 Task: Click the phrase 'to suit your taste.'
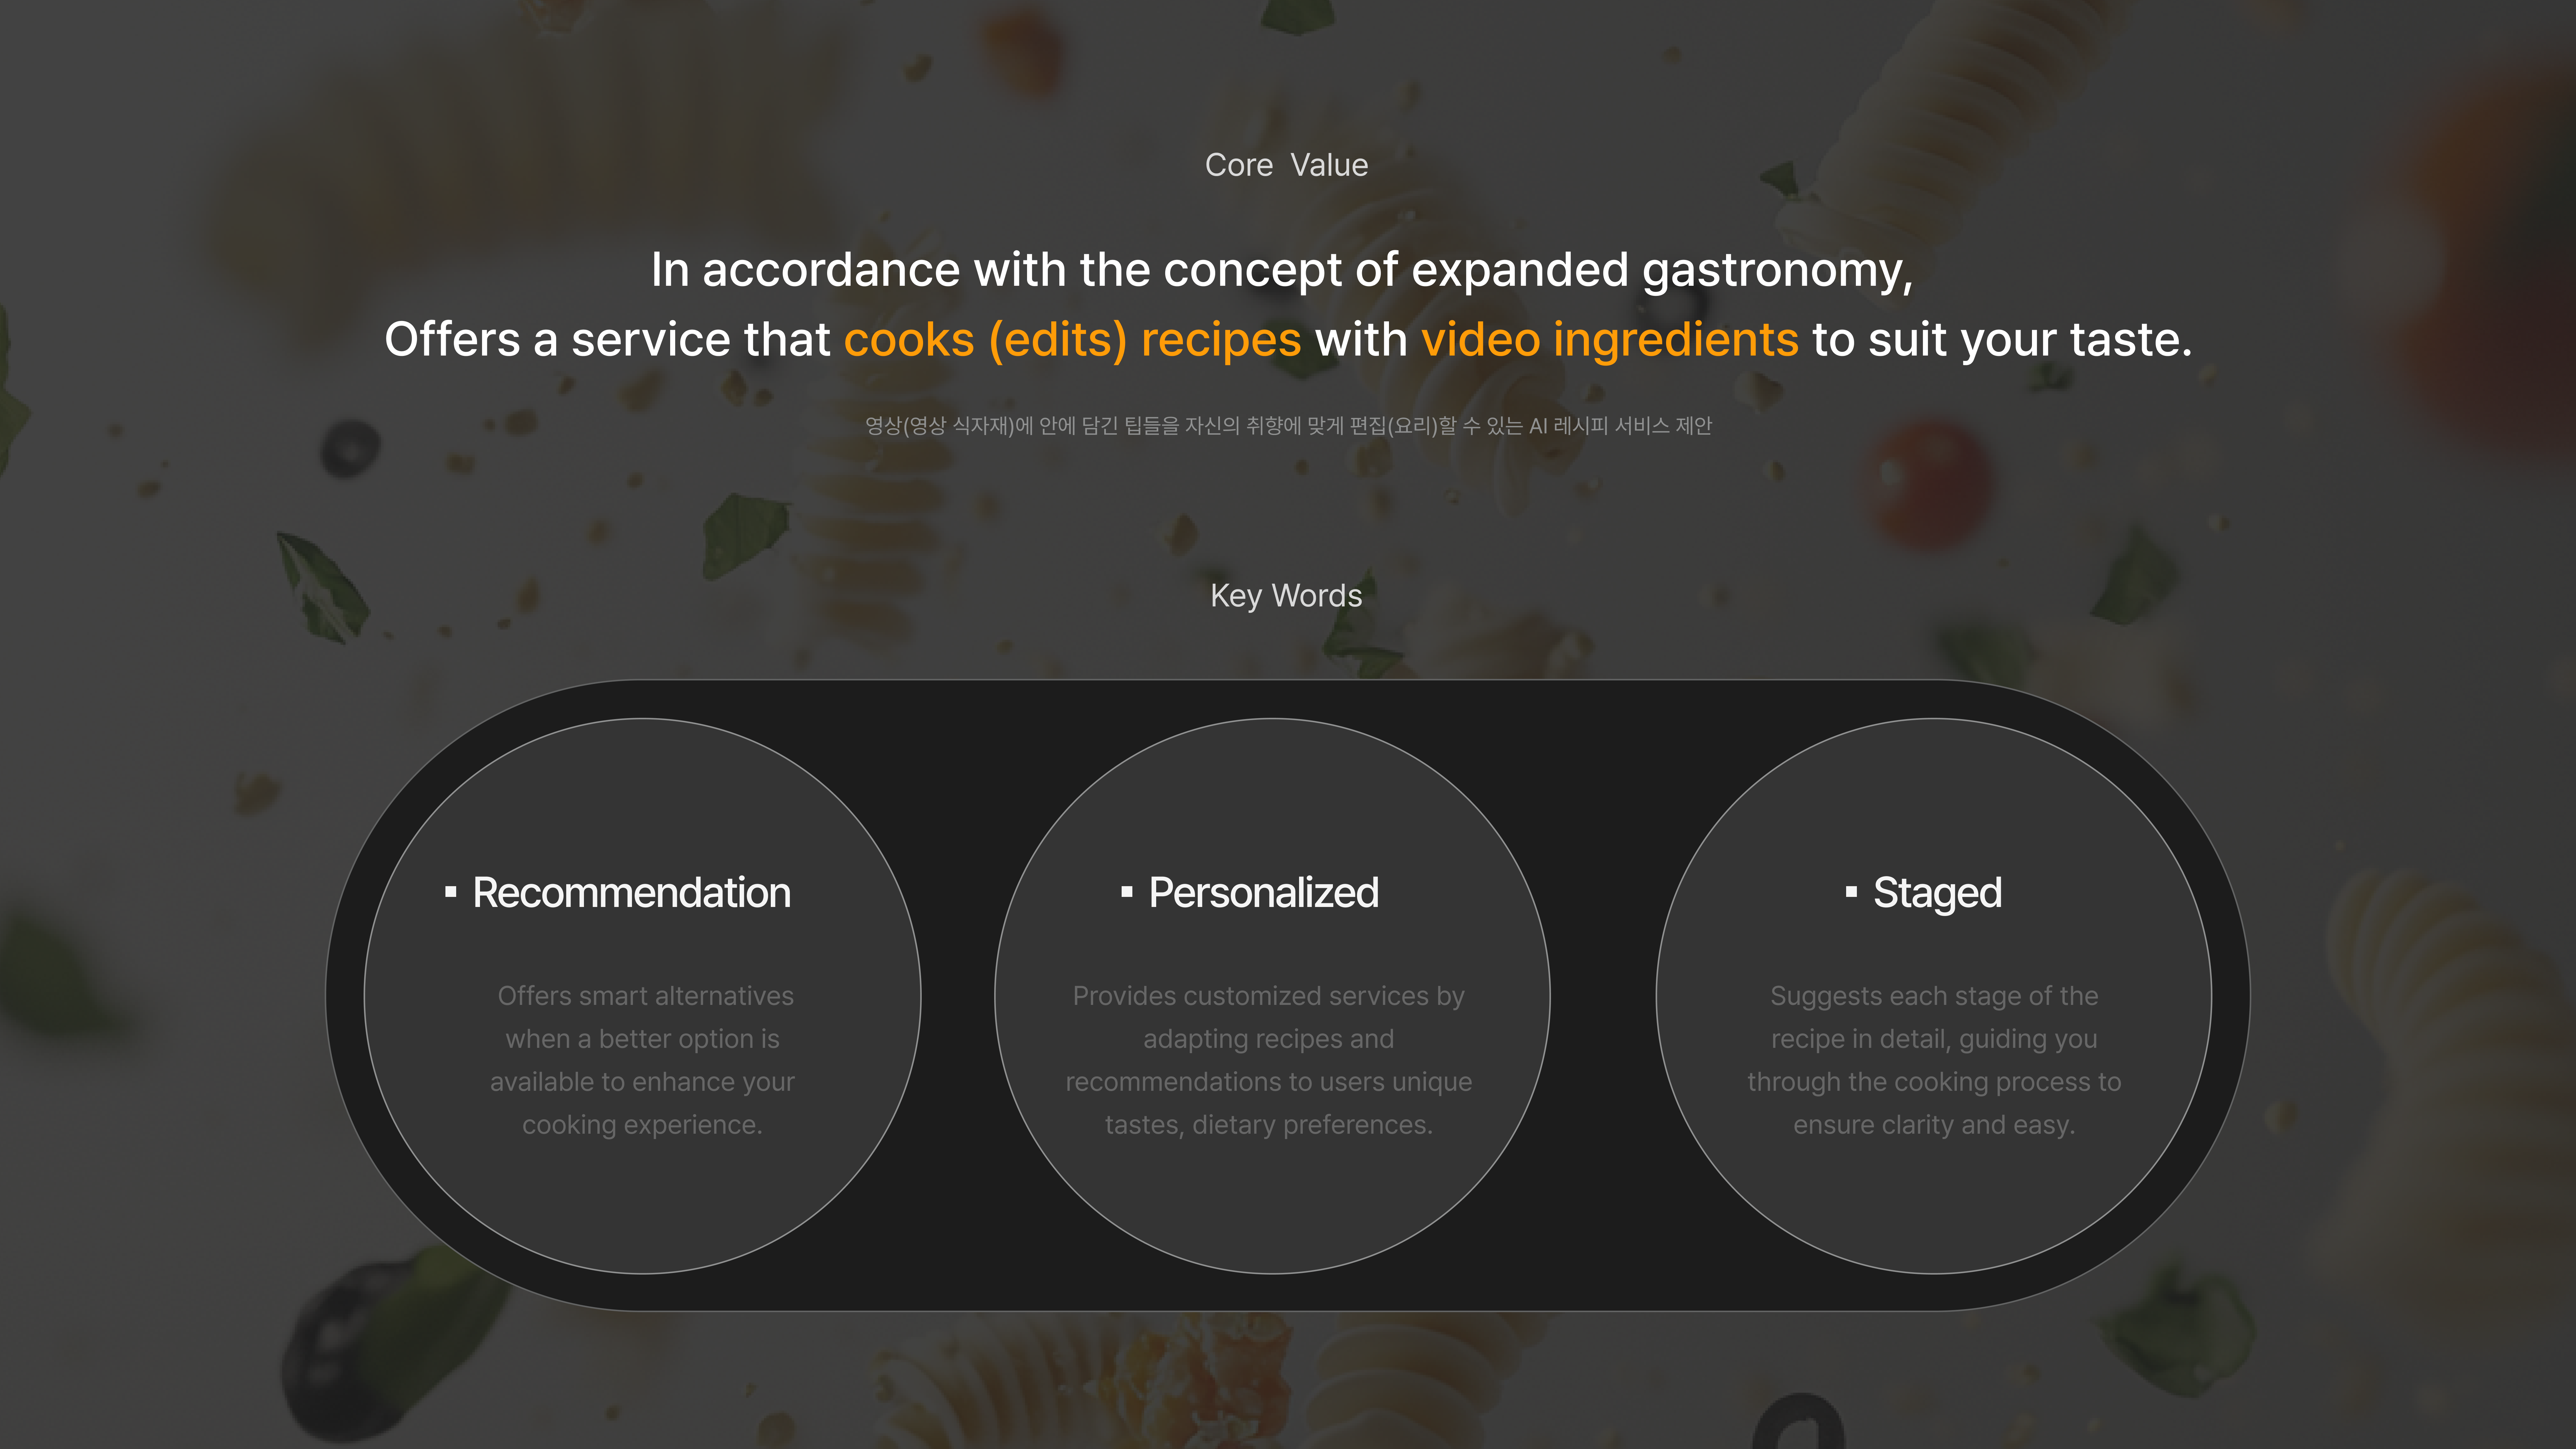[2002, 340]
